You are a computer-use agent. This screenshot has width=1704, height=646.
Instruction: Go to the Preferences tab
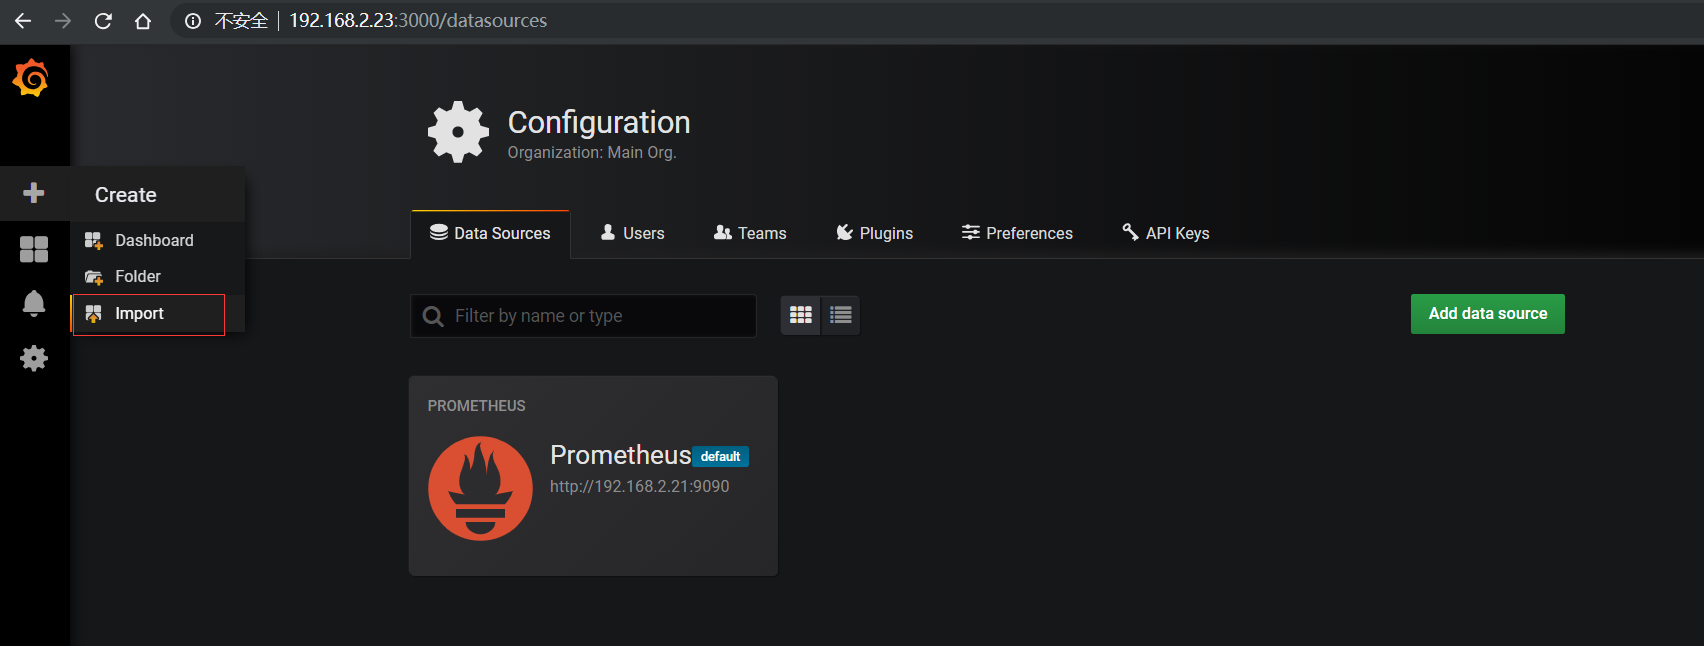[x=1017, y=233]
